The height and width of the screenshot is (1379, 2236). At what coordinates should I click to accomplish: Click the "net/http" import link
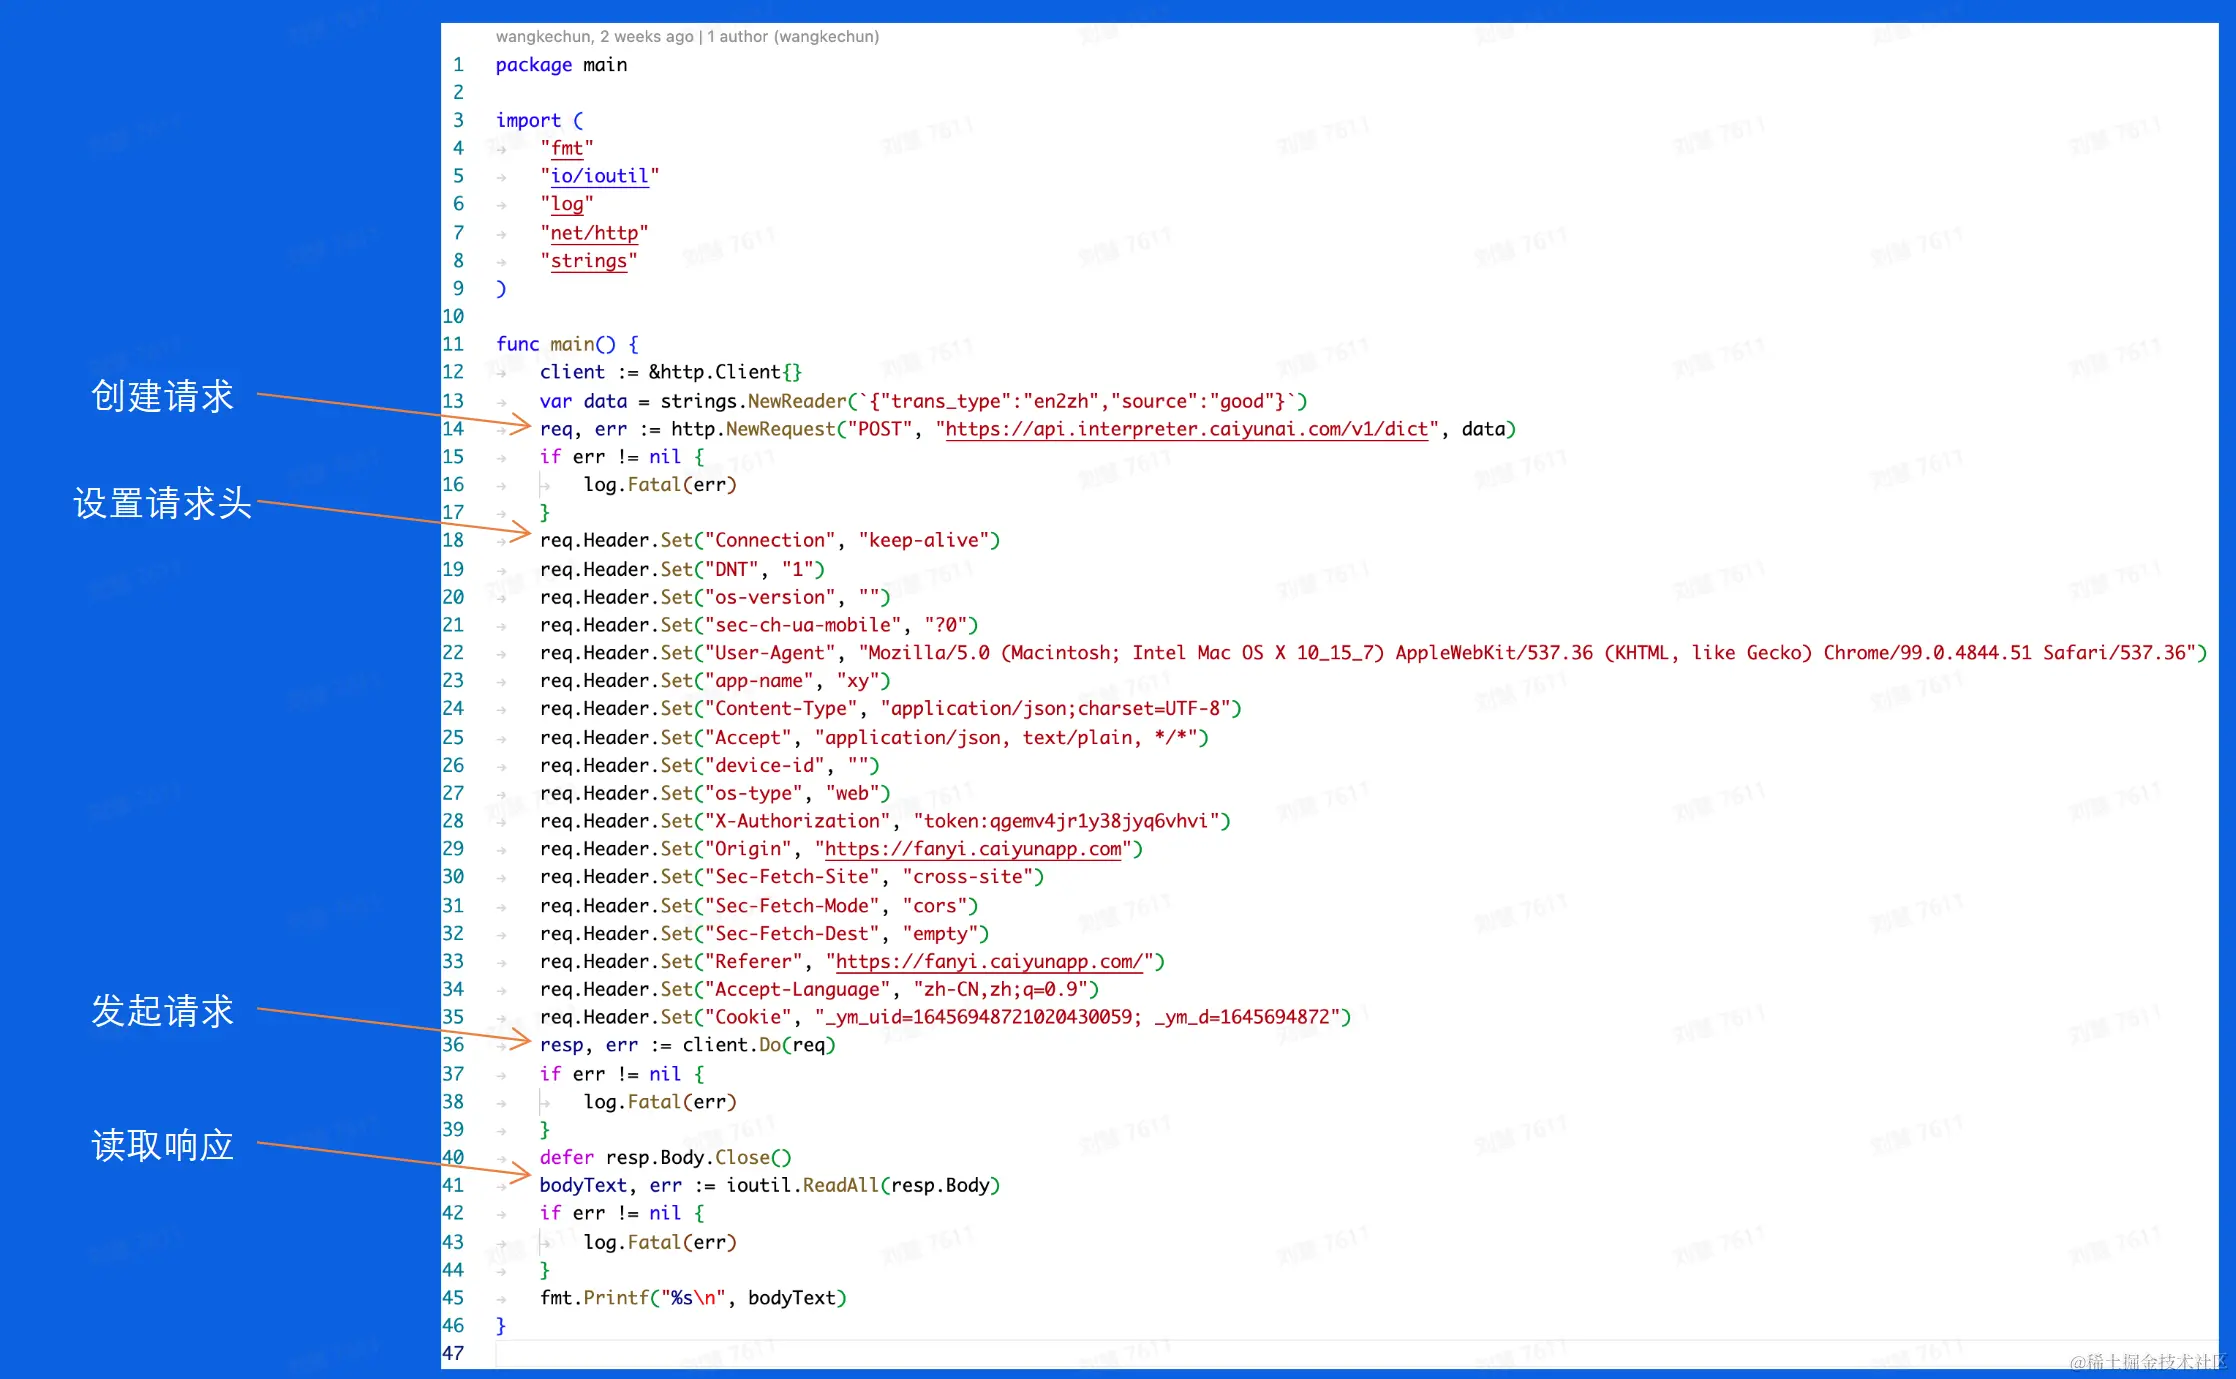coord(594,233)
